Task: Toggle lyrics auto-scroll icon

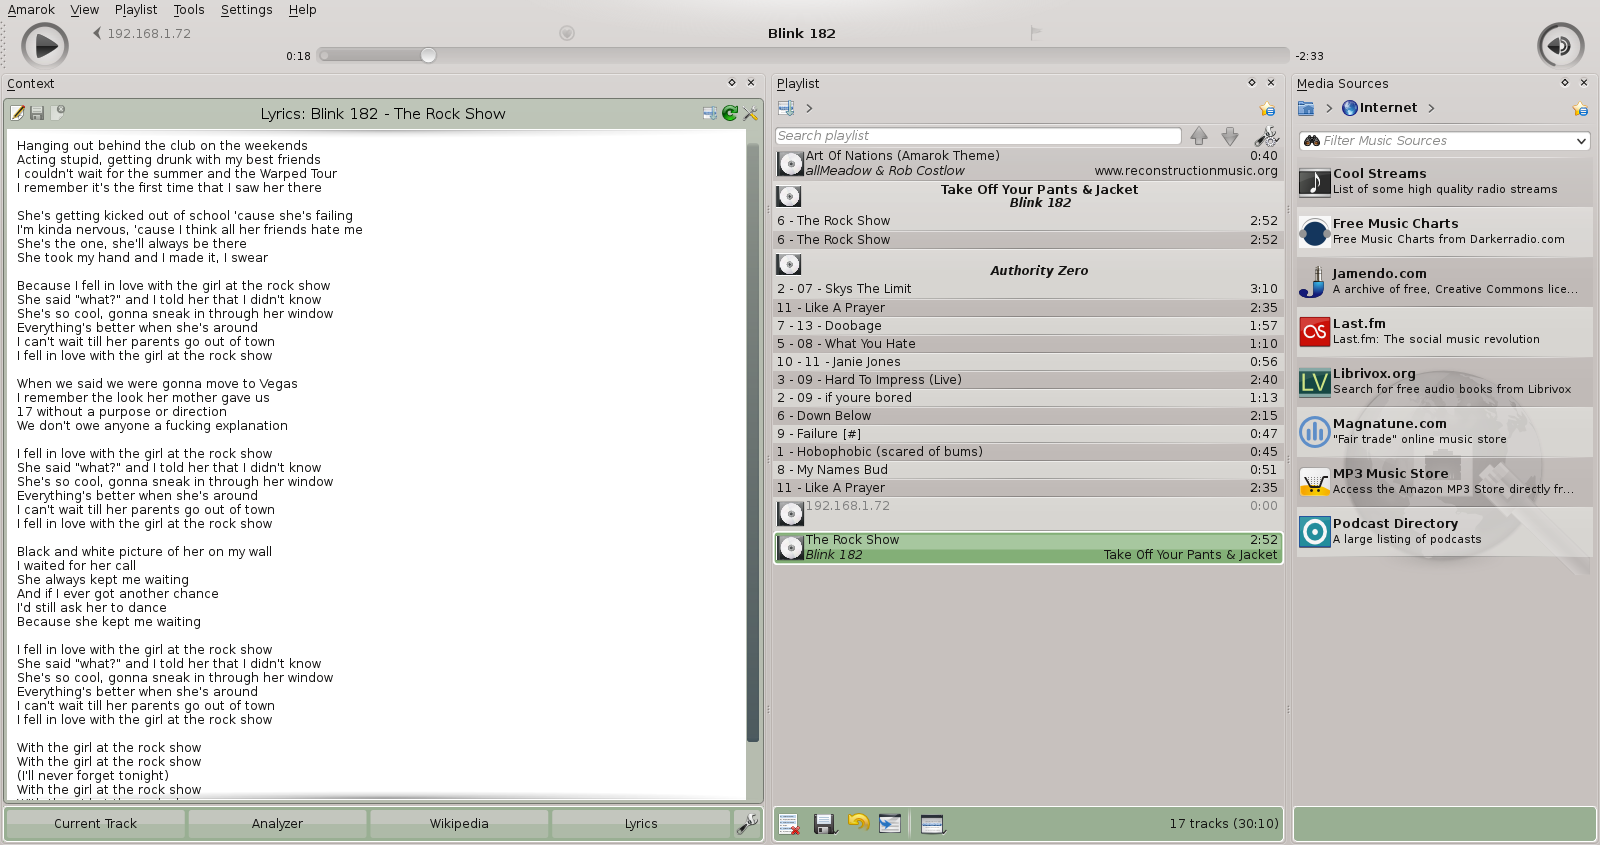Action: click(710, 113)
